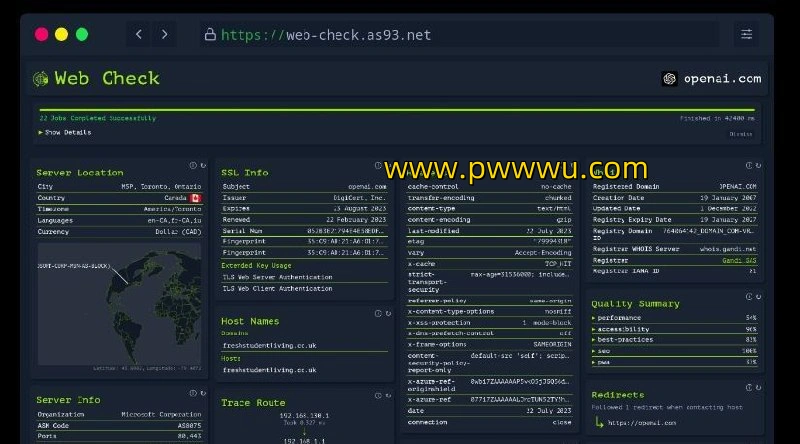
Task: Click the SSL Serial Num row
Action: (x=305, y=231)
